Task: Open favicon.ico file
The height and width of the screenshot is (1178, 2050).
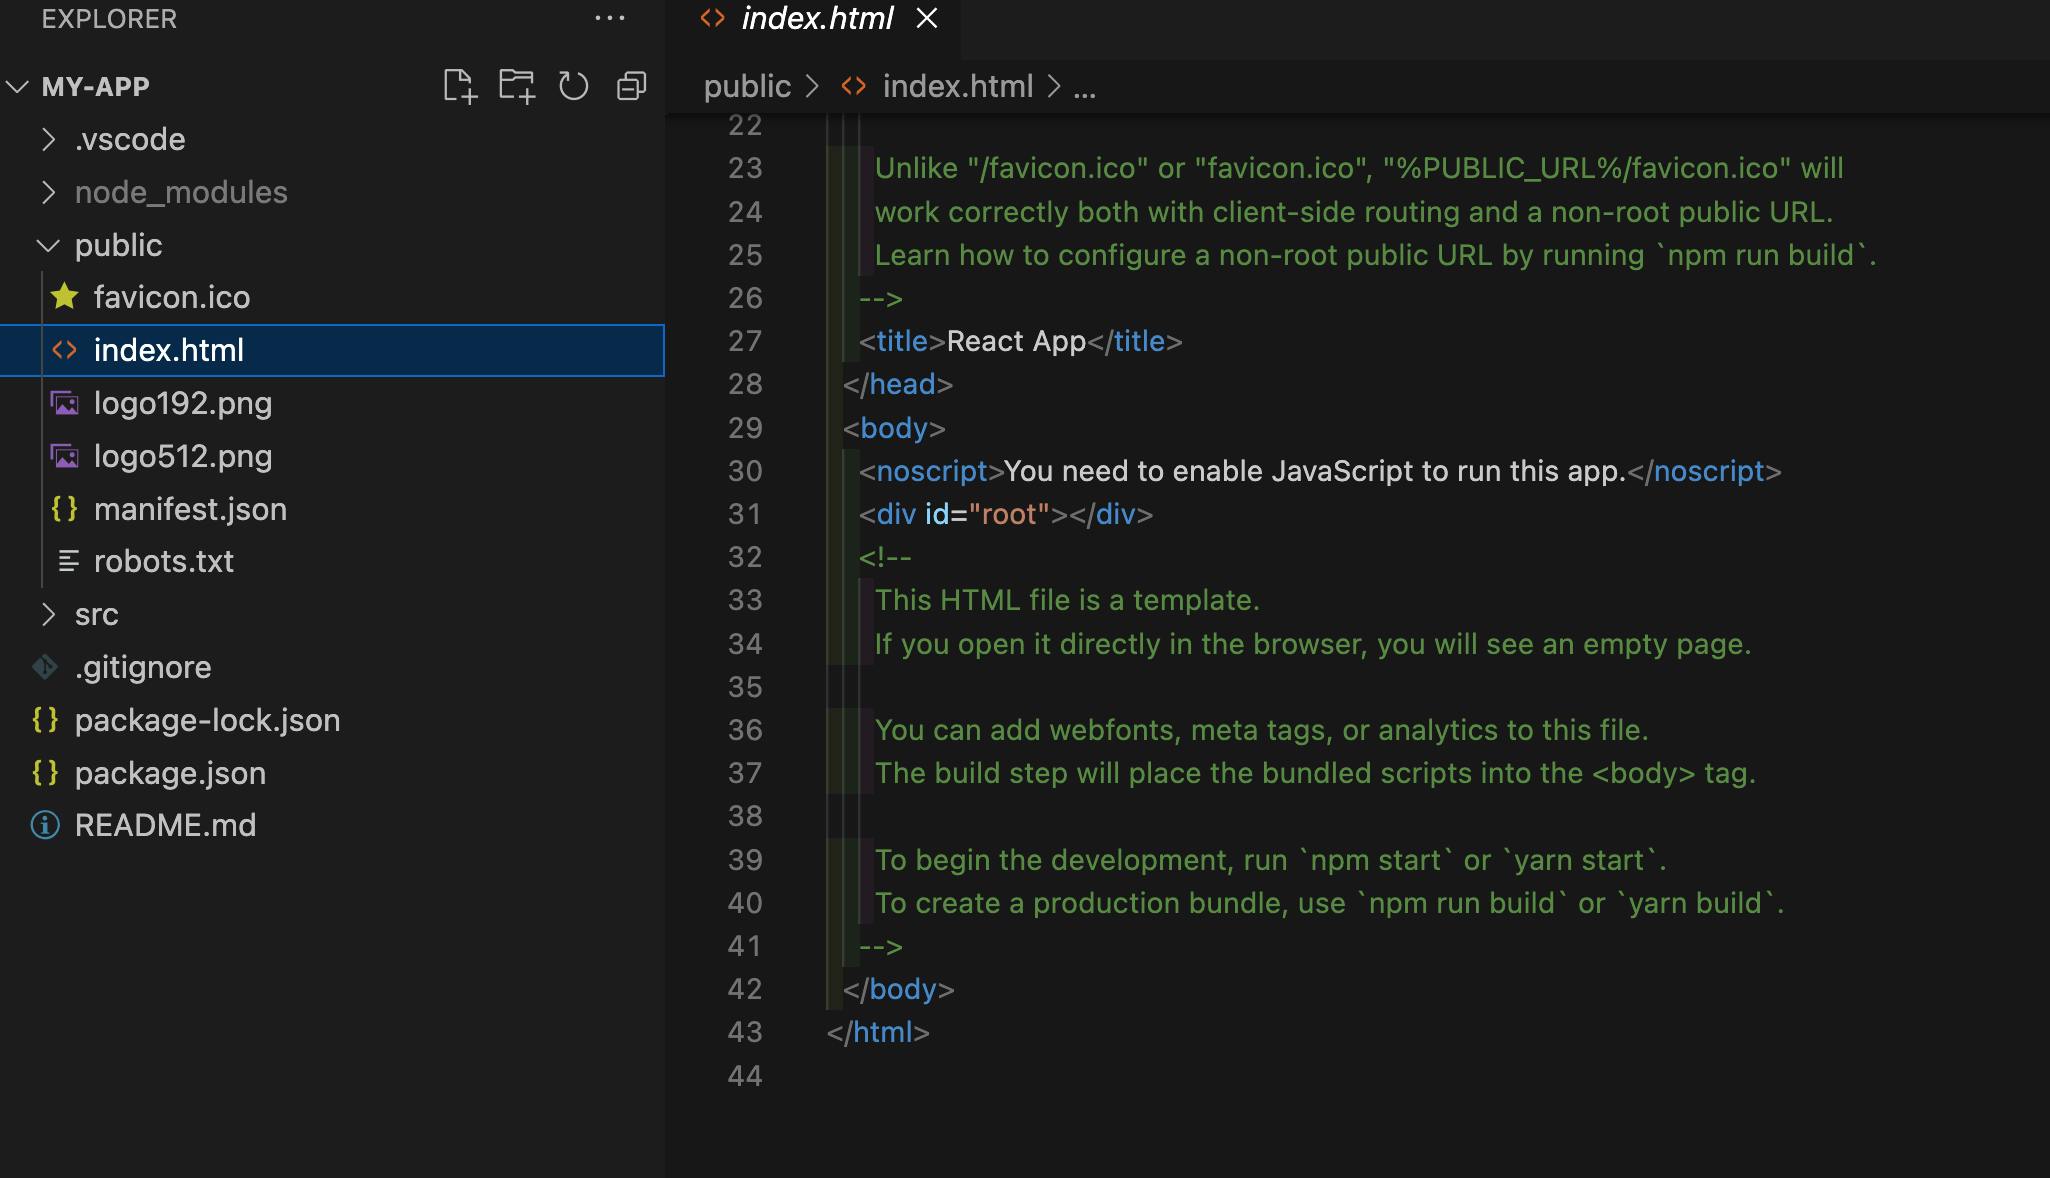Action: click(x=172, y=297)
